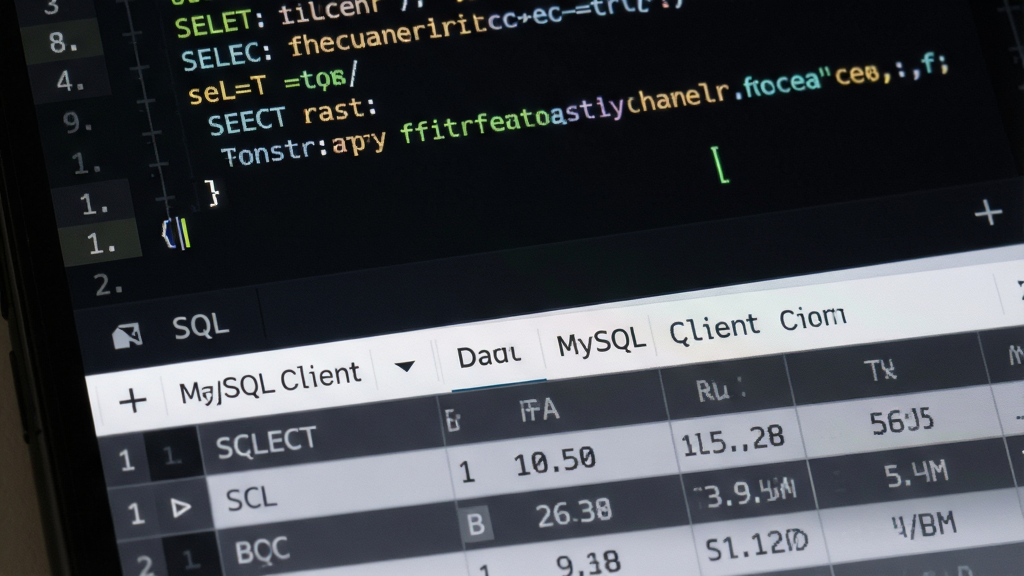Open the Ciom tab
This screenshot has height=576, width=1024.
coord(813,319)
